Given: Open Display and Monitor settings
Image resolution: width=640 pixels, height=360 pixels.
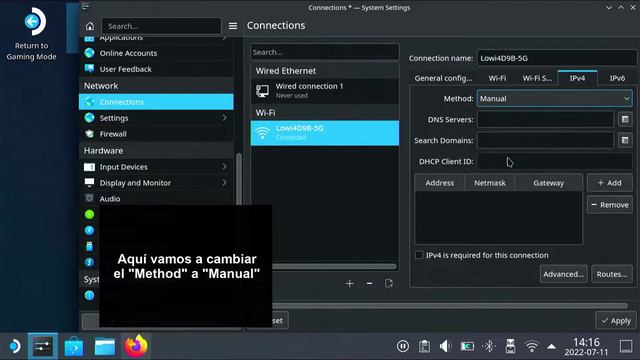Looking at the screenshot, I should click(156, 183).
